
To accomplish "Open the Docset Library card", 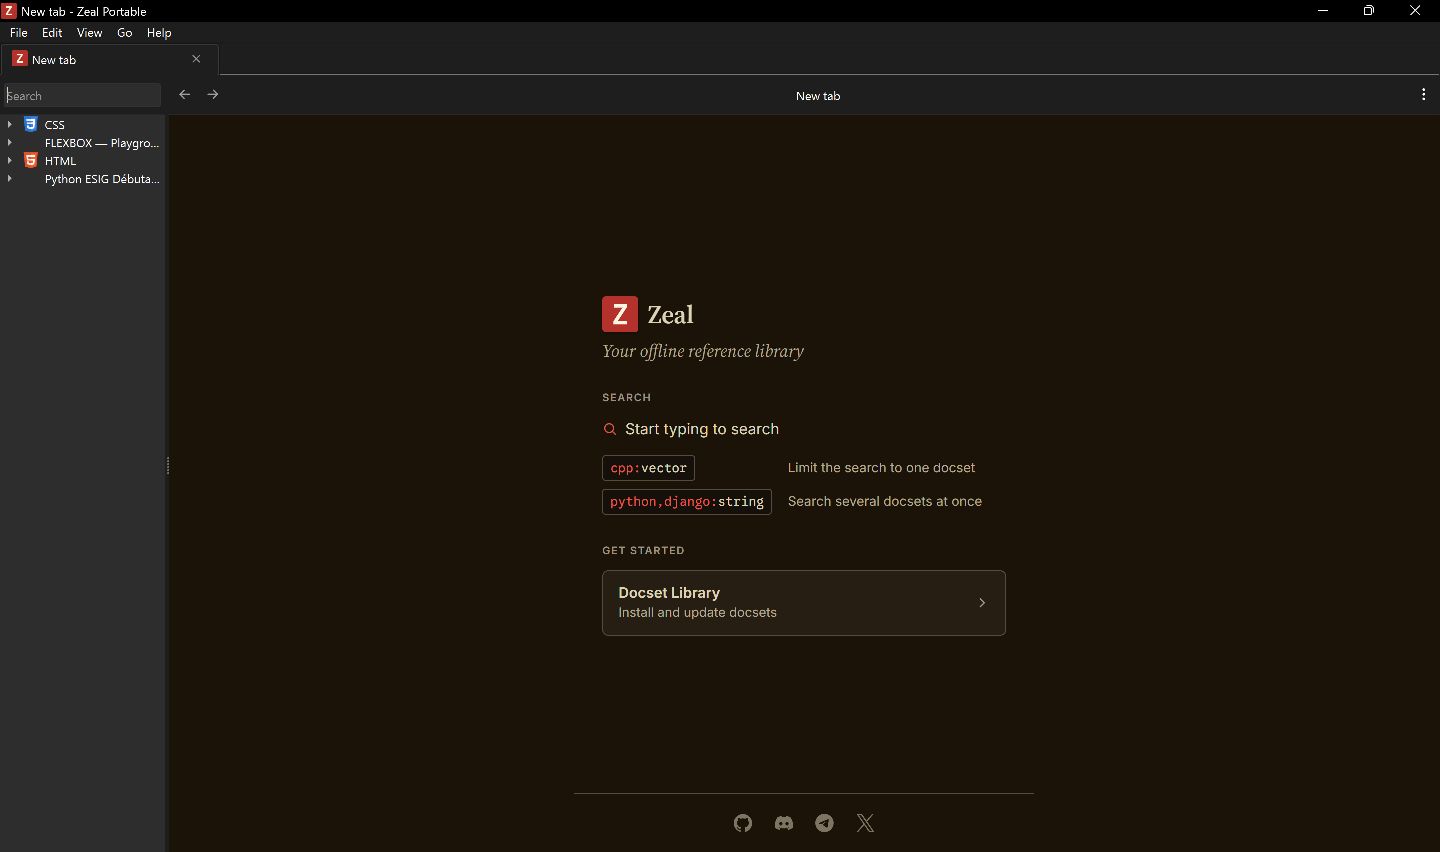I will [804, 603].
